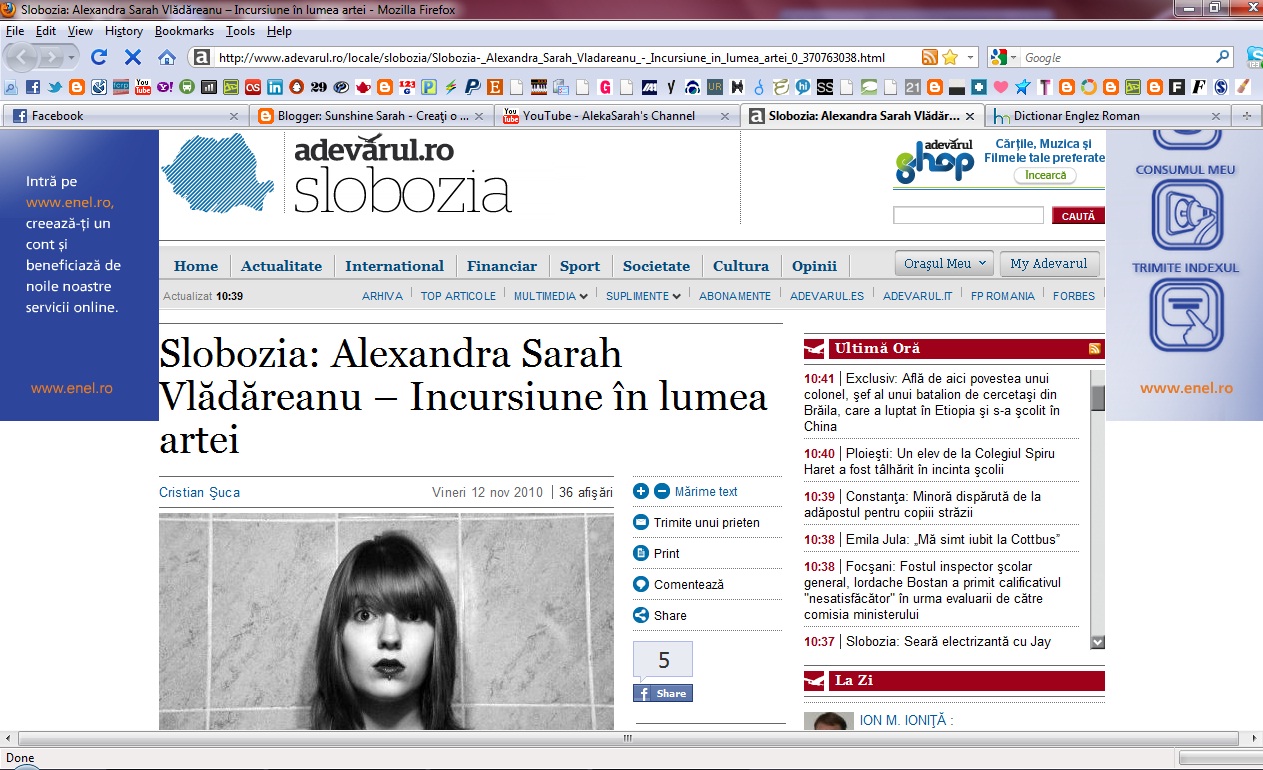Open the Emila Jula Cottbus headline
1263x770 pixels.
953,539
